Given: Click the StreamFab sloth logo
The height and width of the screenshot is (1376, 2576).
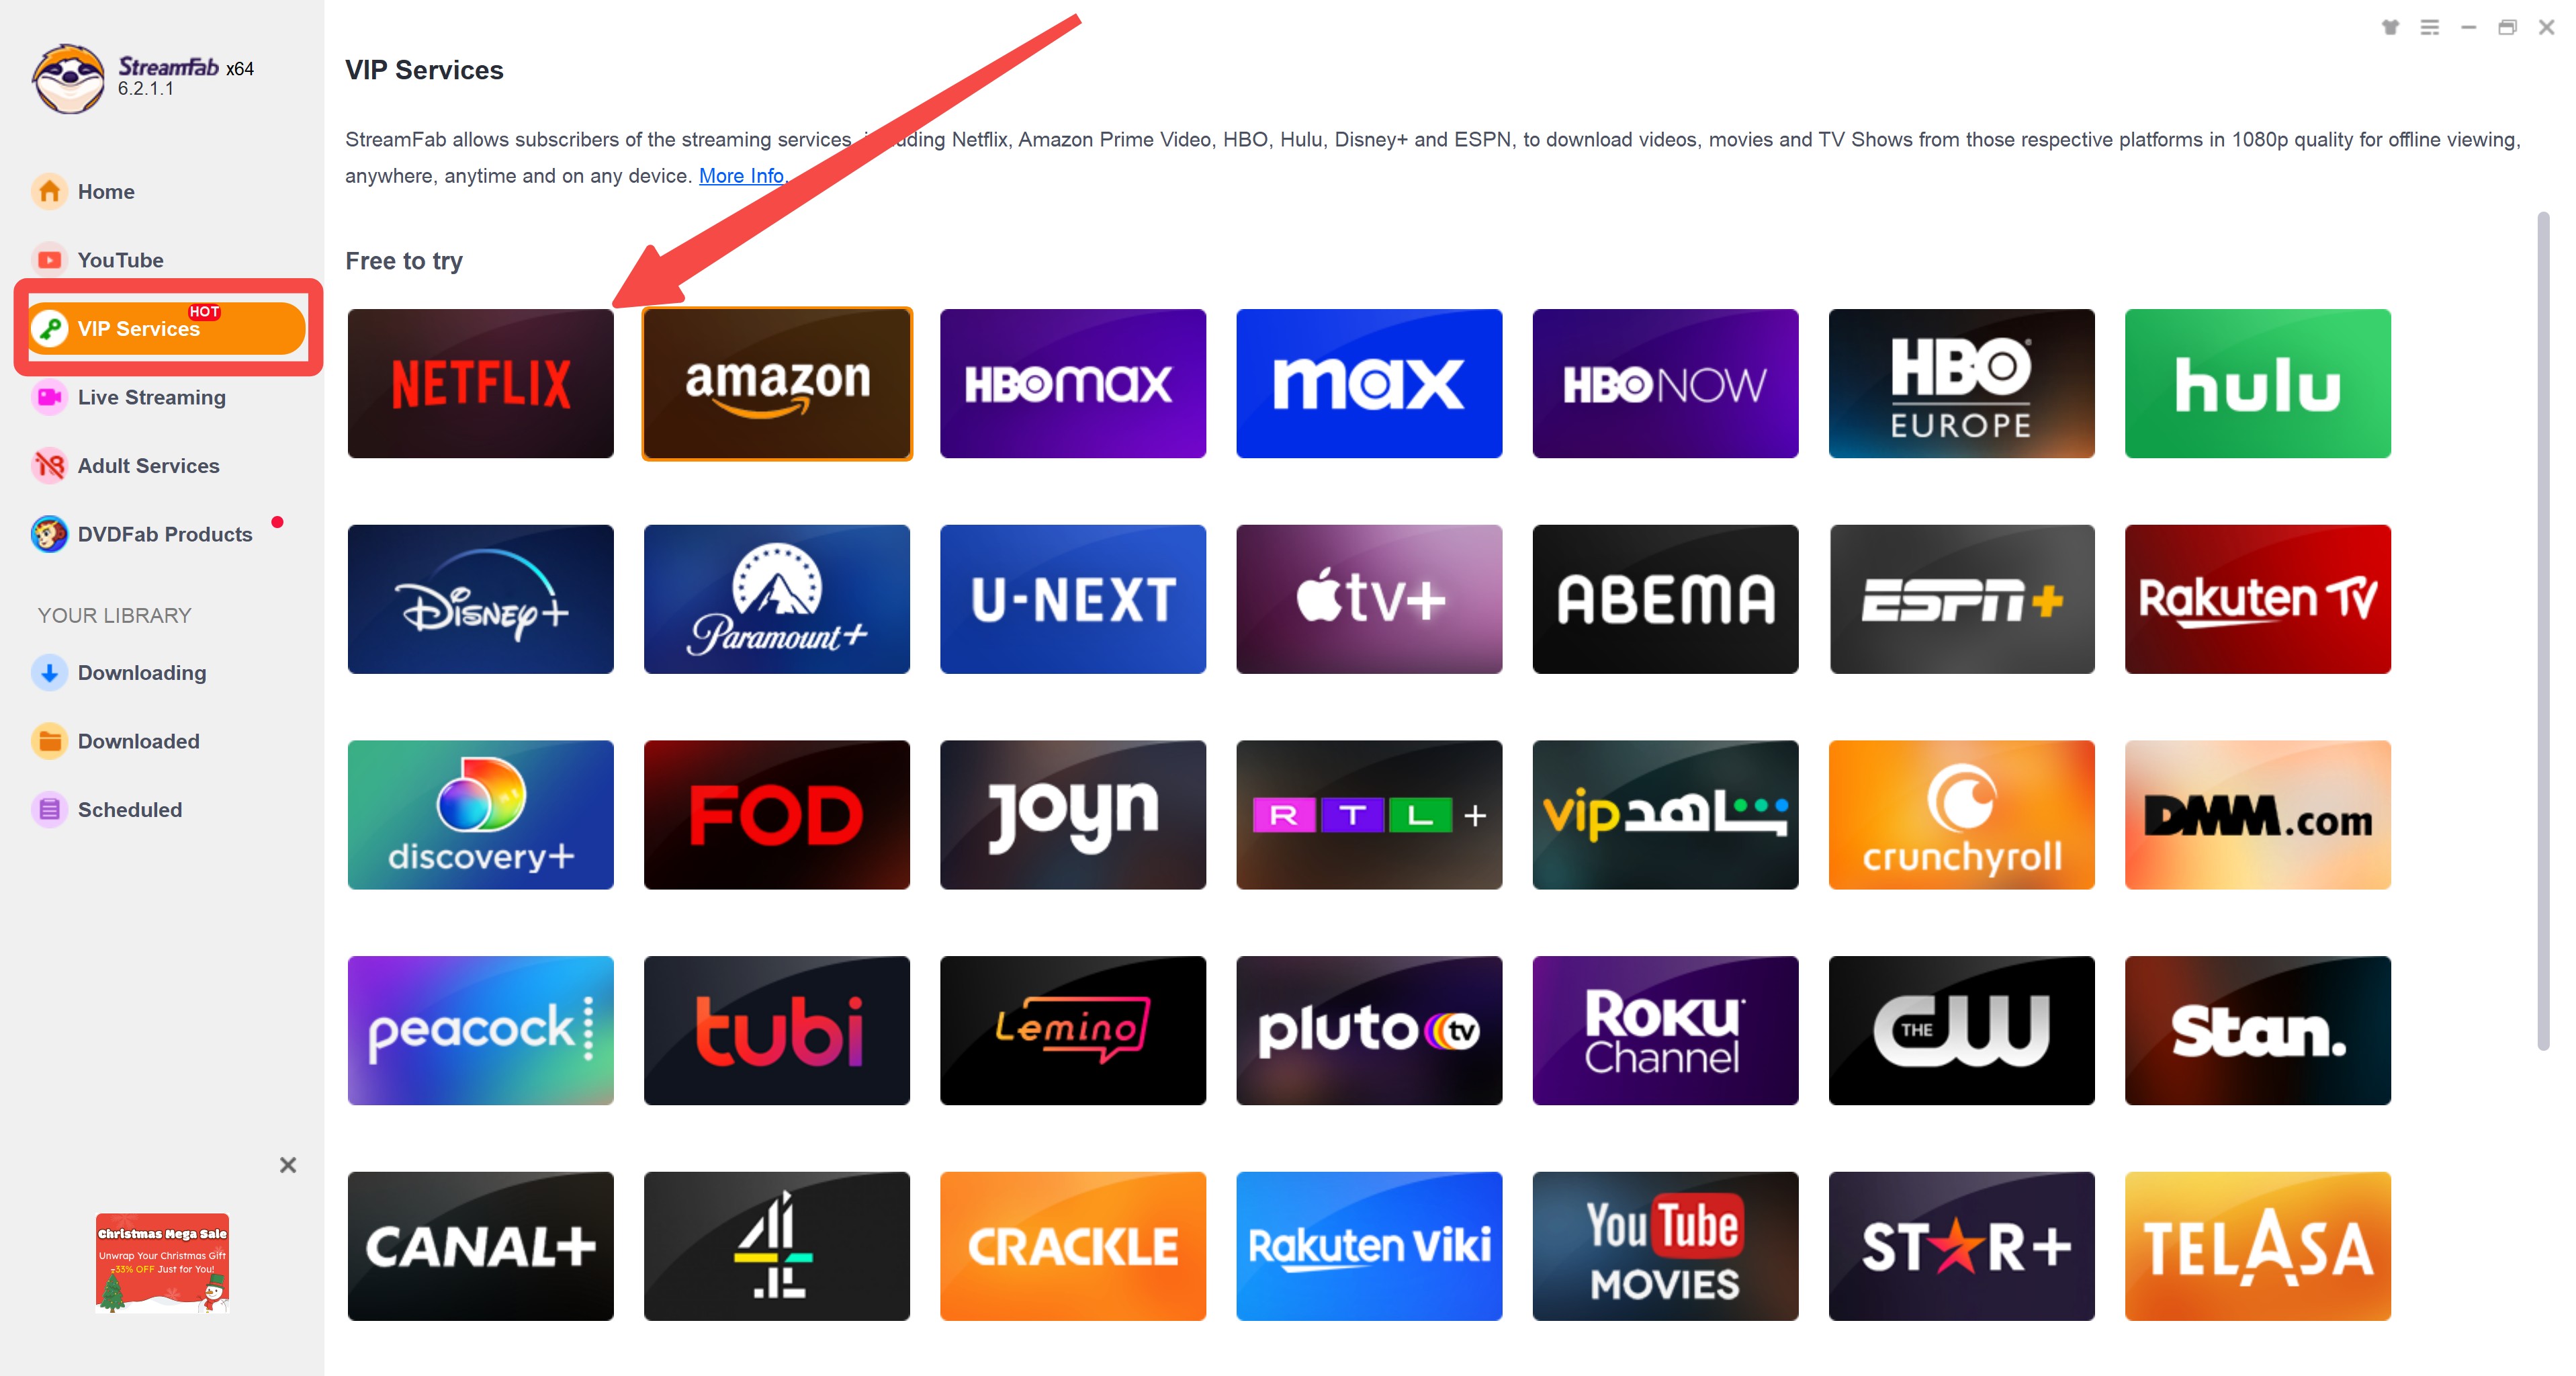Looking at the screenshot, I should 68,79.
